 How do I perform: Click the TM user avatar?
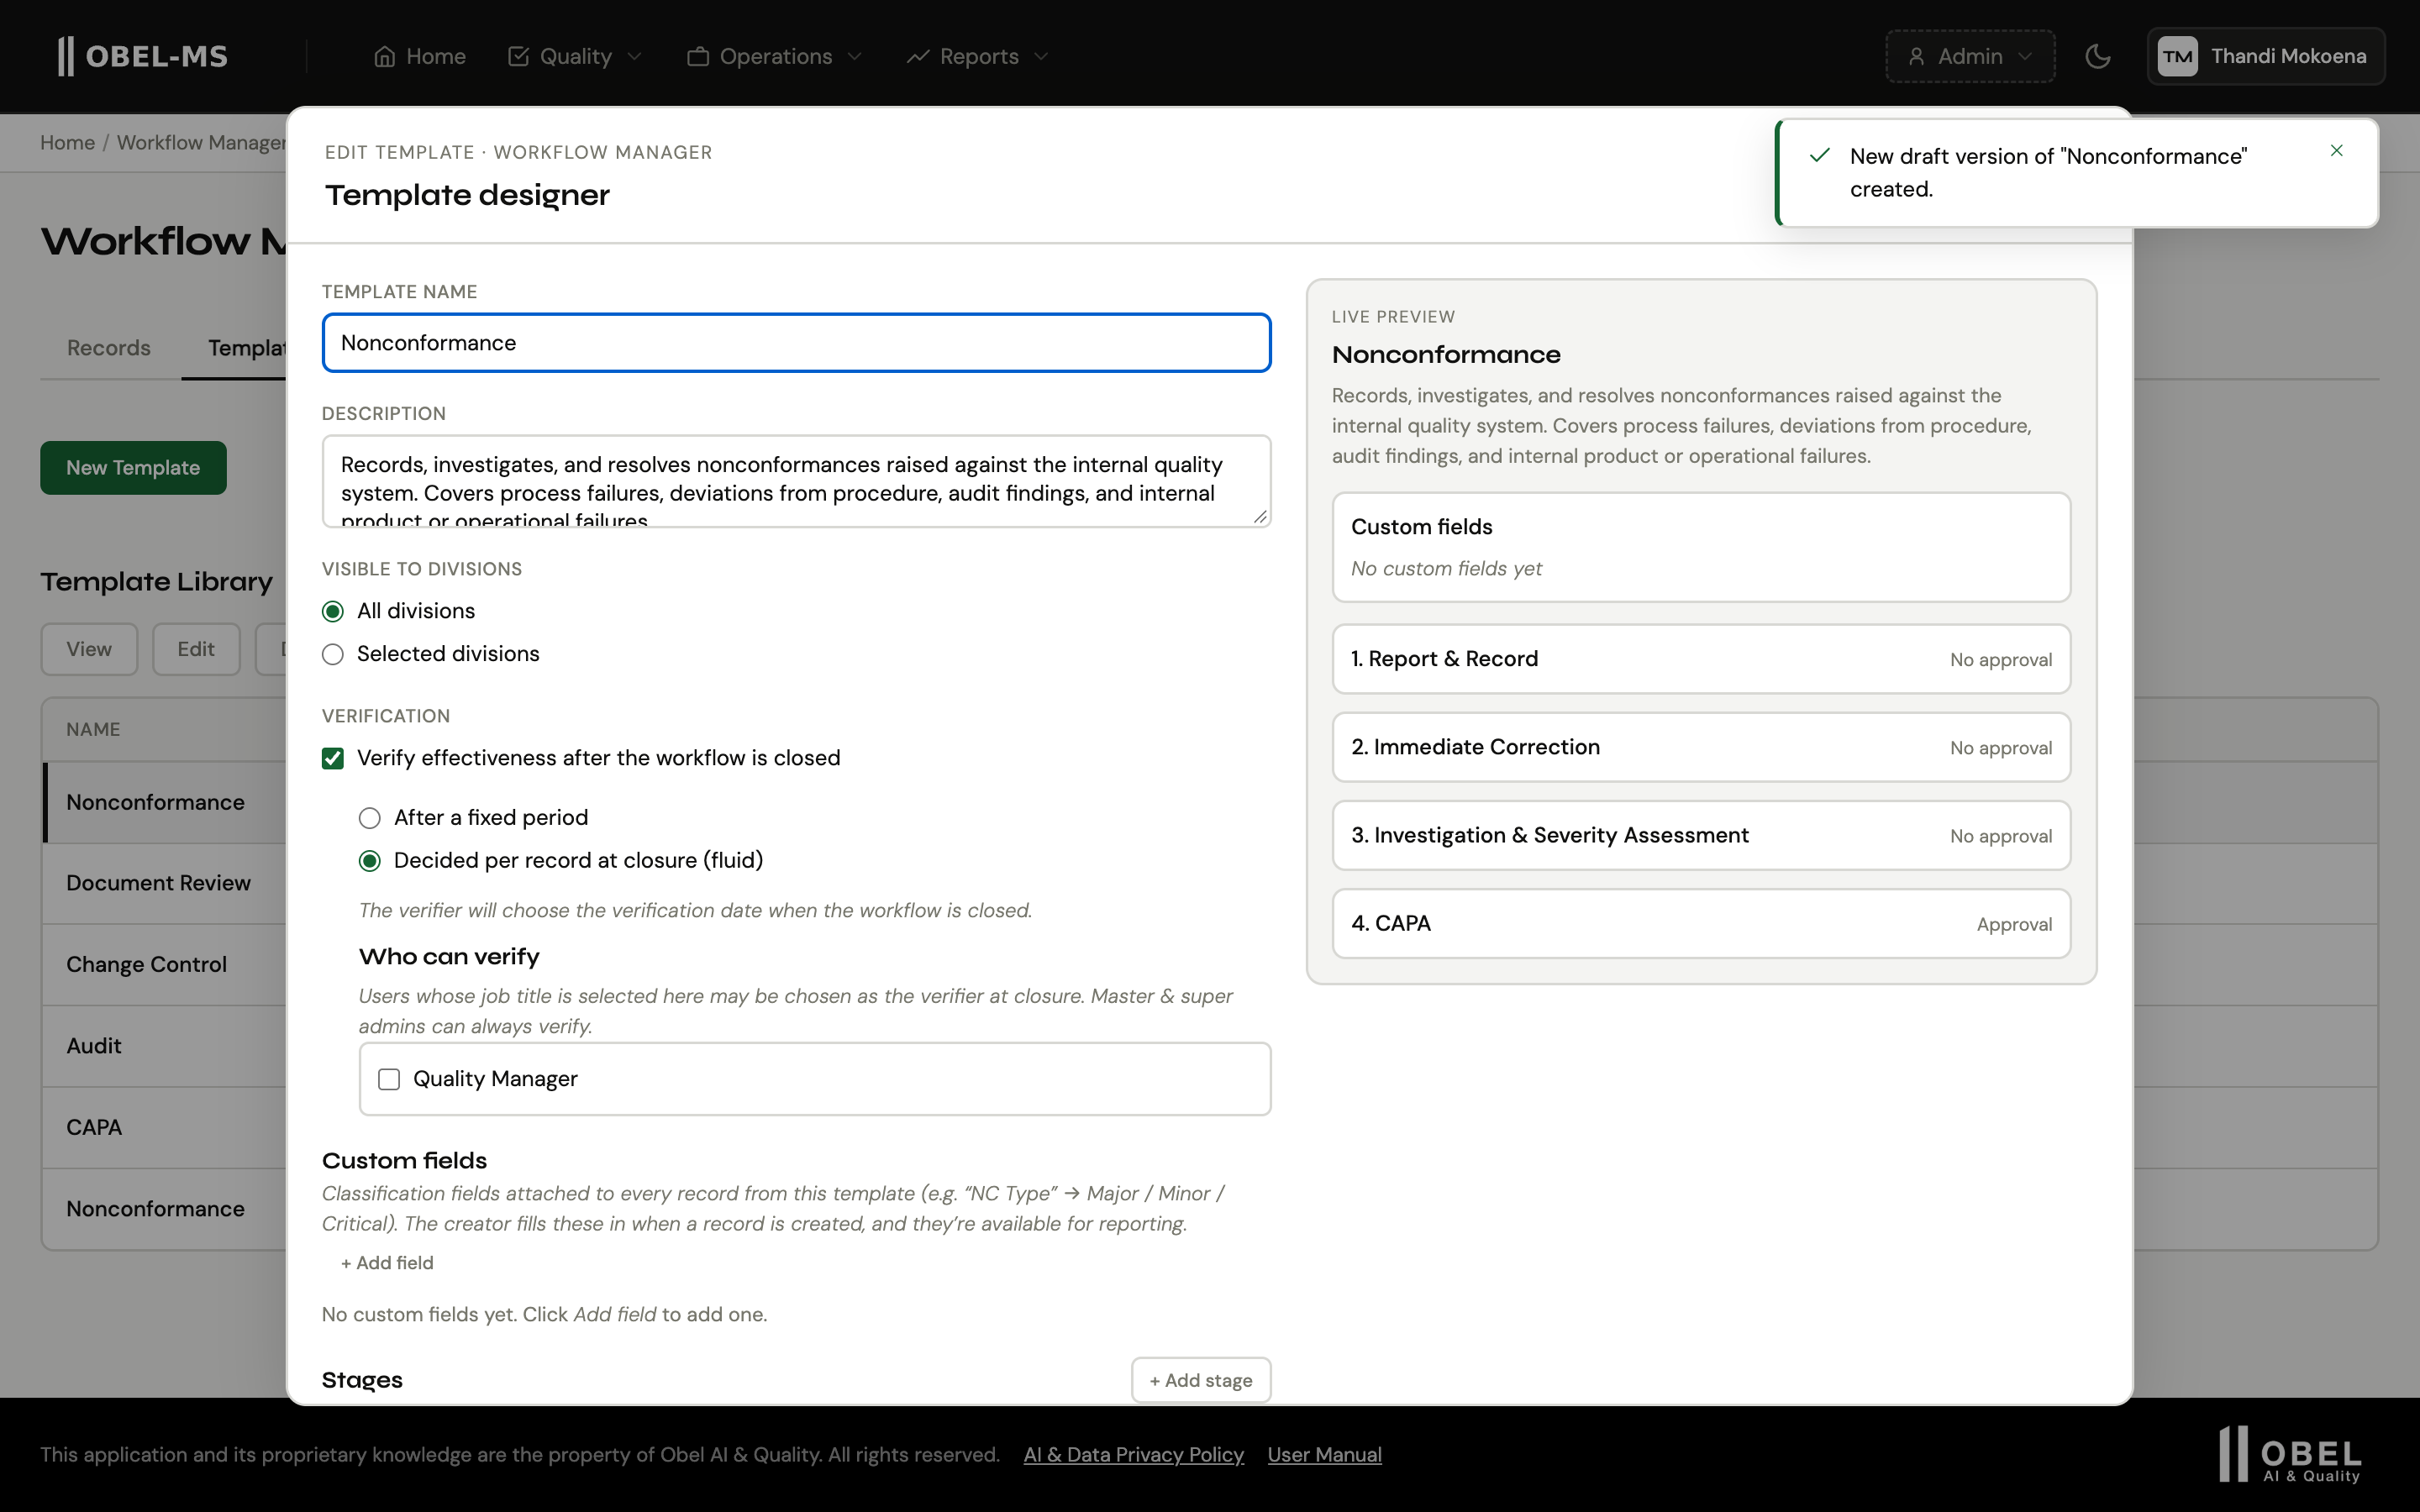click(2177, 57)
